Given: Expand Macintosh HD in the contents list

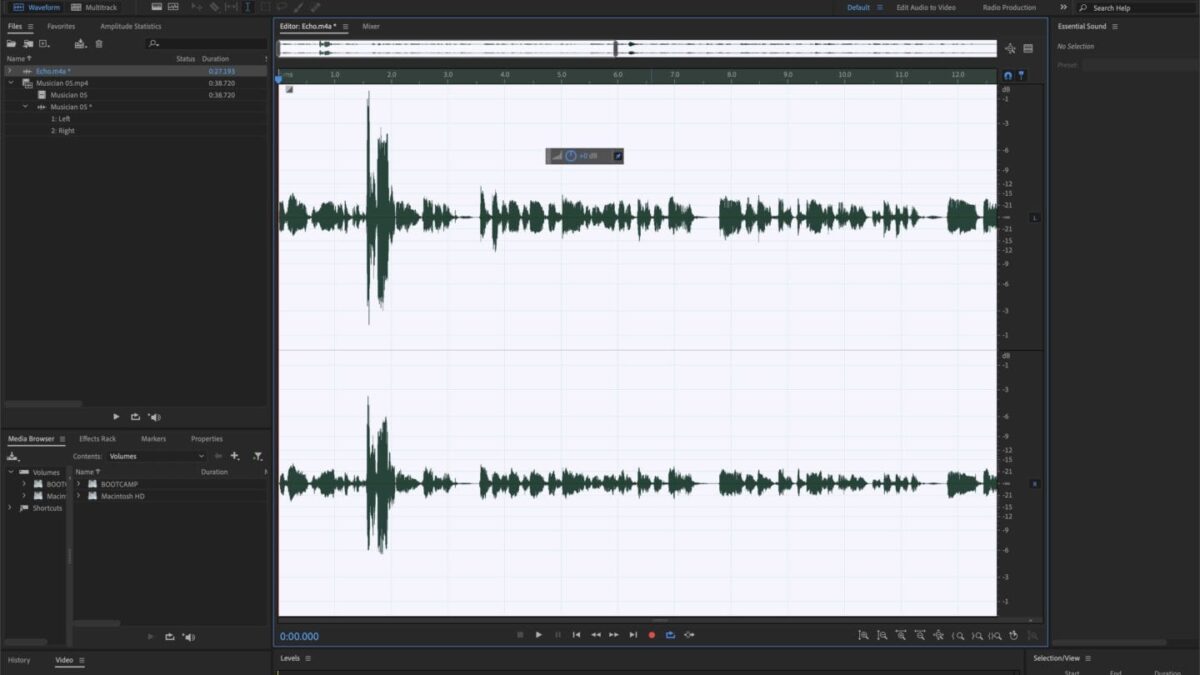Looking at the screenshot, I should click(78, 496).
